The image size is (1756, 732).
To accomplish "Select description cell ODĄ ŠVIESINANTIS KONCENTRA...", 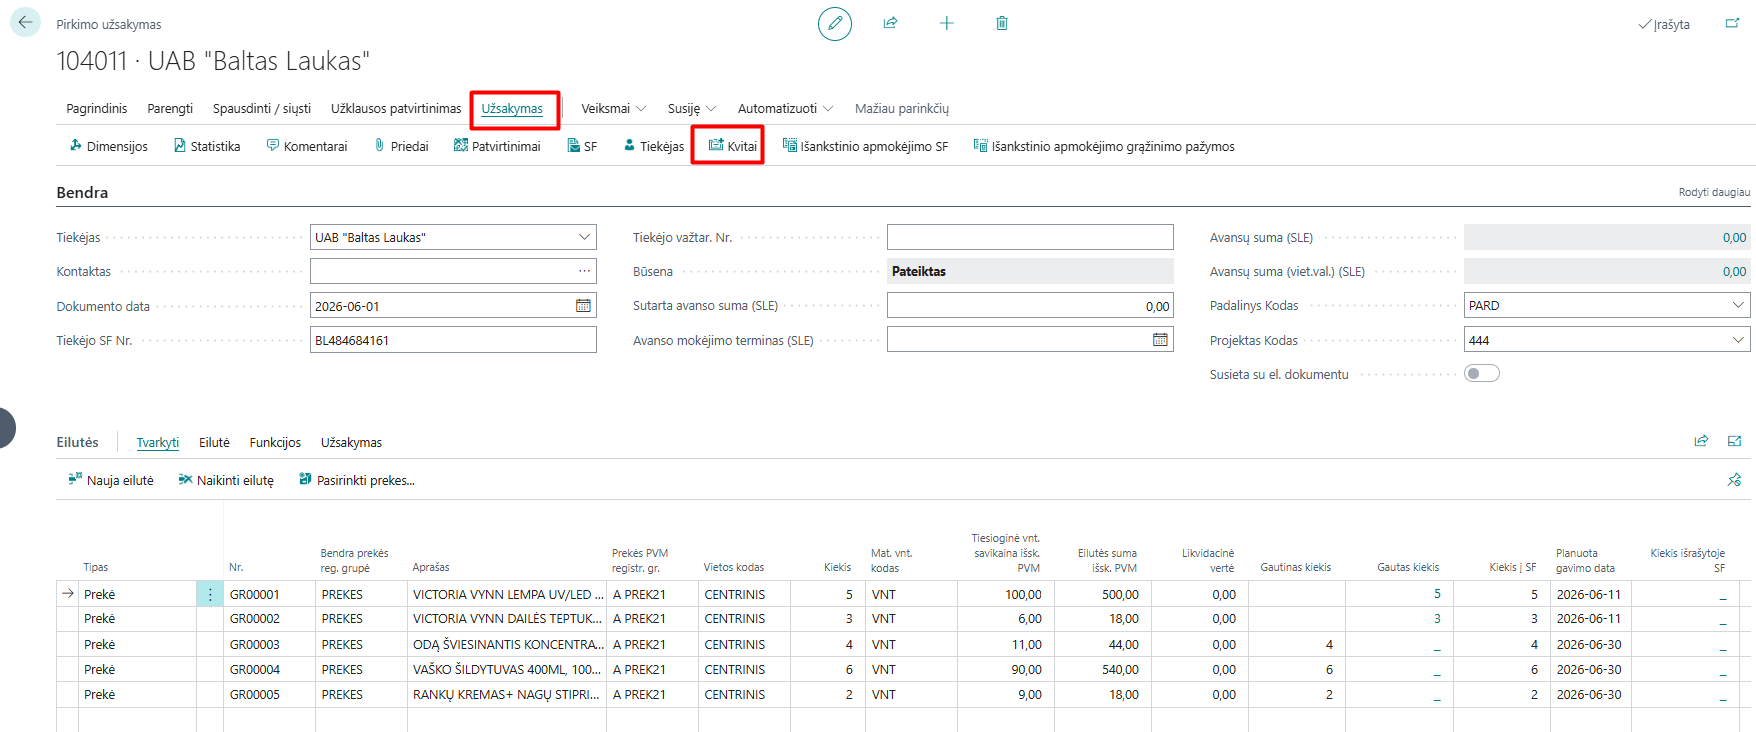I will click(x=507, y=645).
